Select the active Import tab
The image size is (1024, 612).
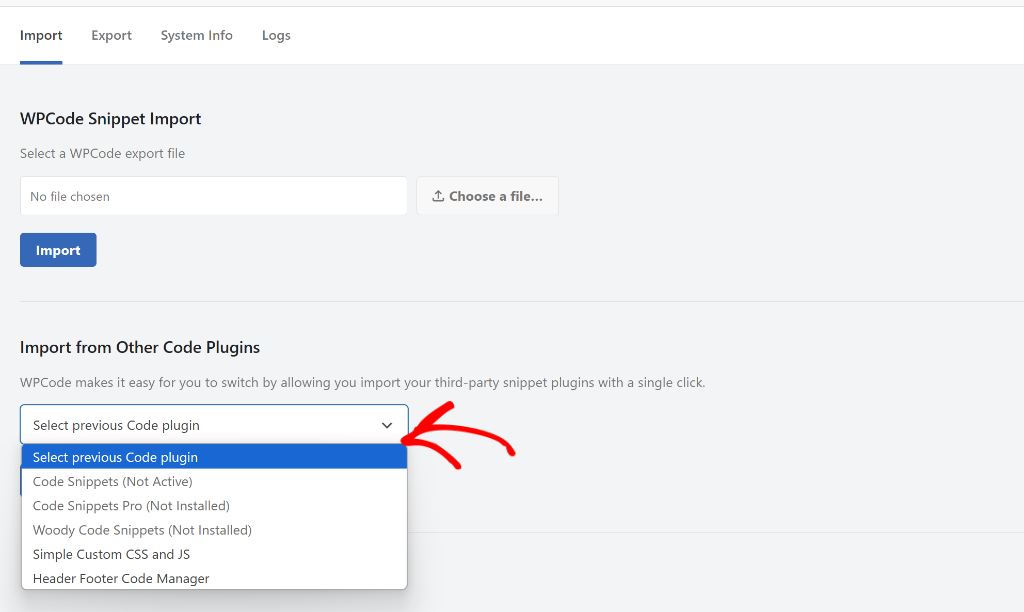(x=40, y=35)
